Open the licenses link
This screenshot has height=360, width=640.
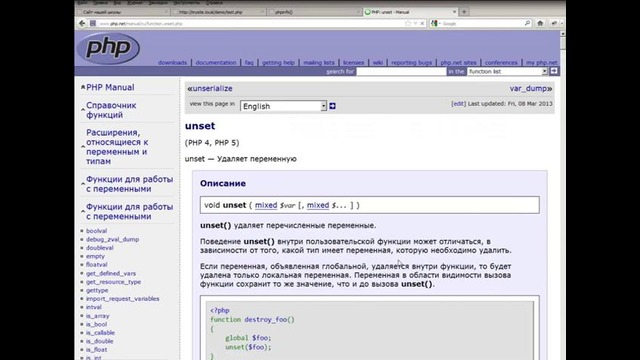353,62
